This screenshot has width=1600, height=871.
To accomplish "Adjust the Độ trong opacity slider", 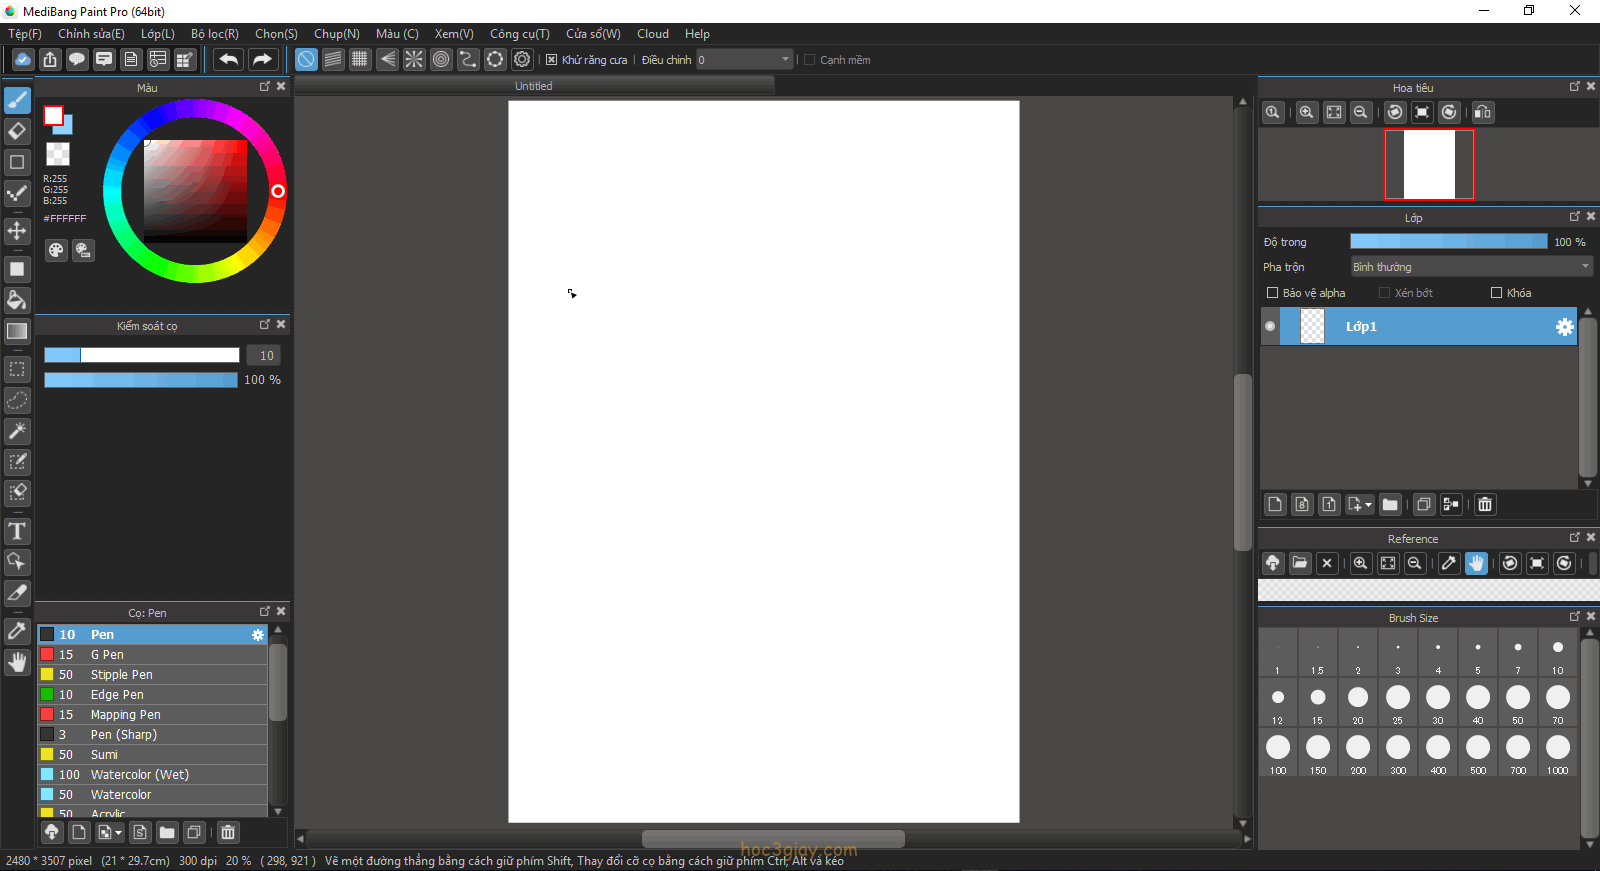I will click(1448, 242).
